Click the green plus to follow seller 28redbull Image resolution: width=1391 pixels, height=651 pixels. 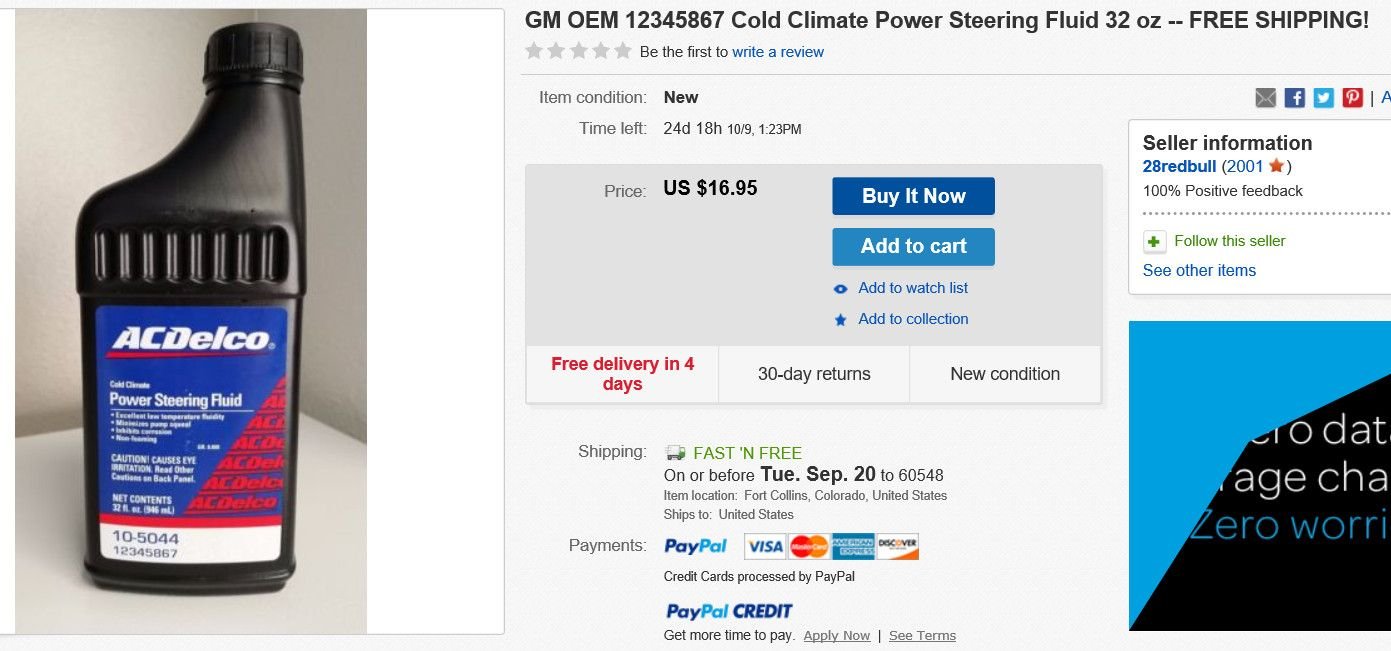[1155, 241]
